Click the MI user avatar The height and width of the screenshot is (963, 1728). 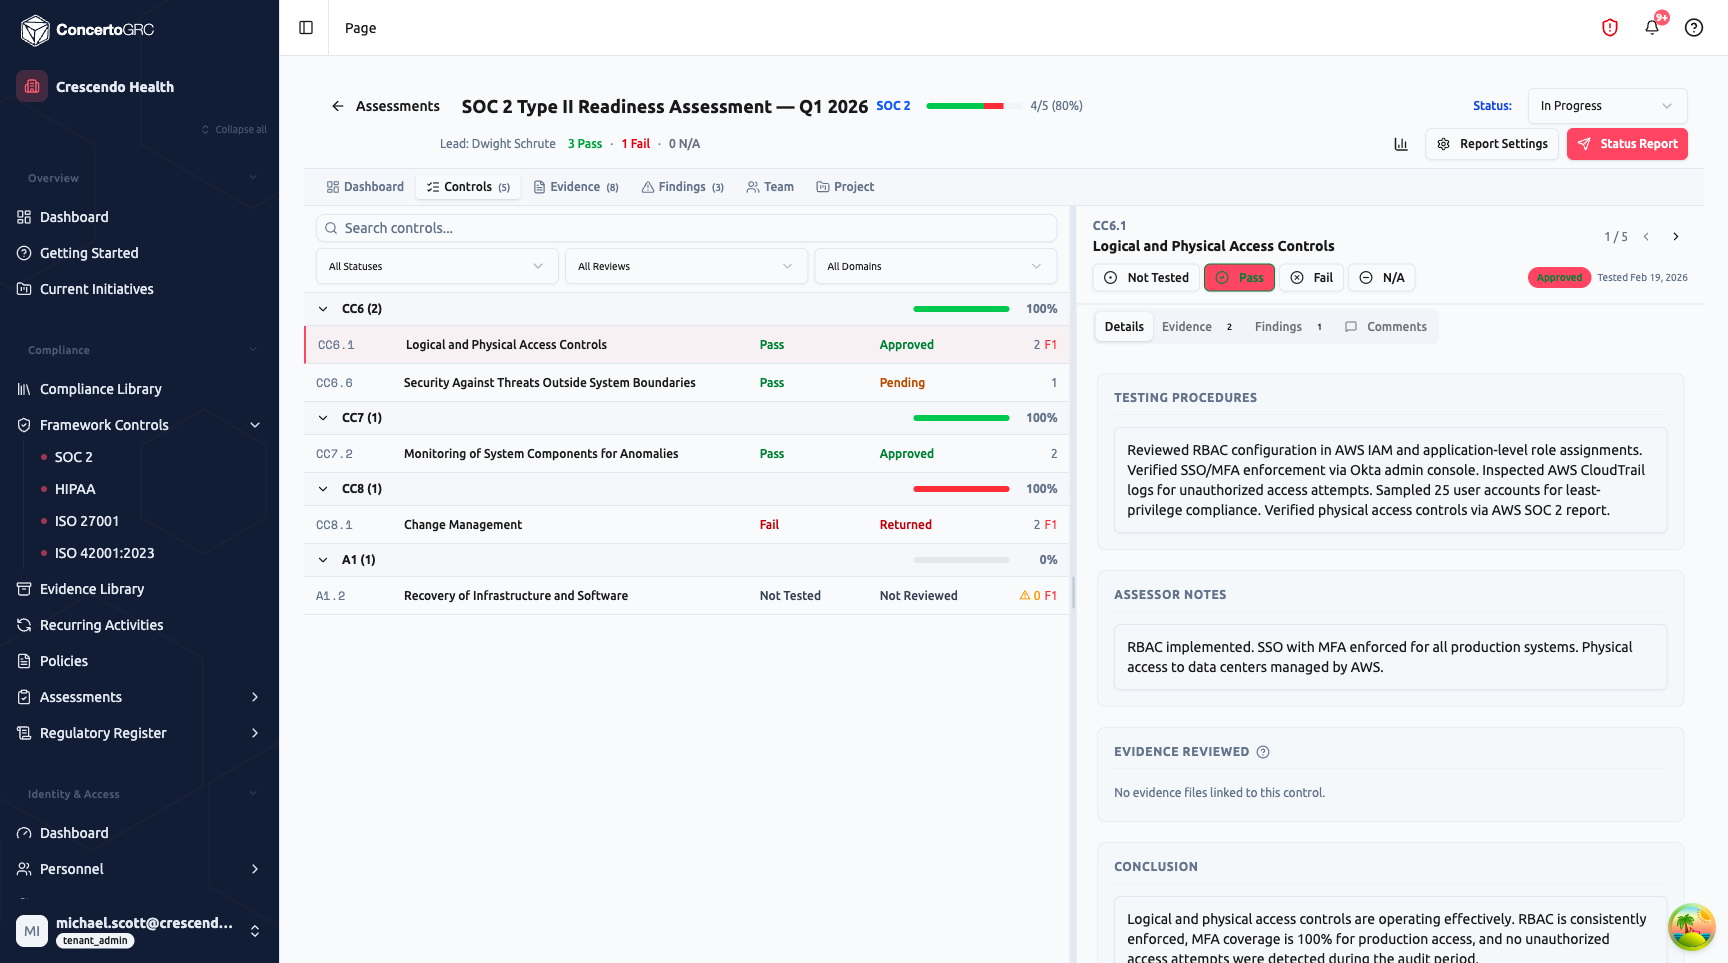coord(32,931)
